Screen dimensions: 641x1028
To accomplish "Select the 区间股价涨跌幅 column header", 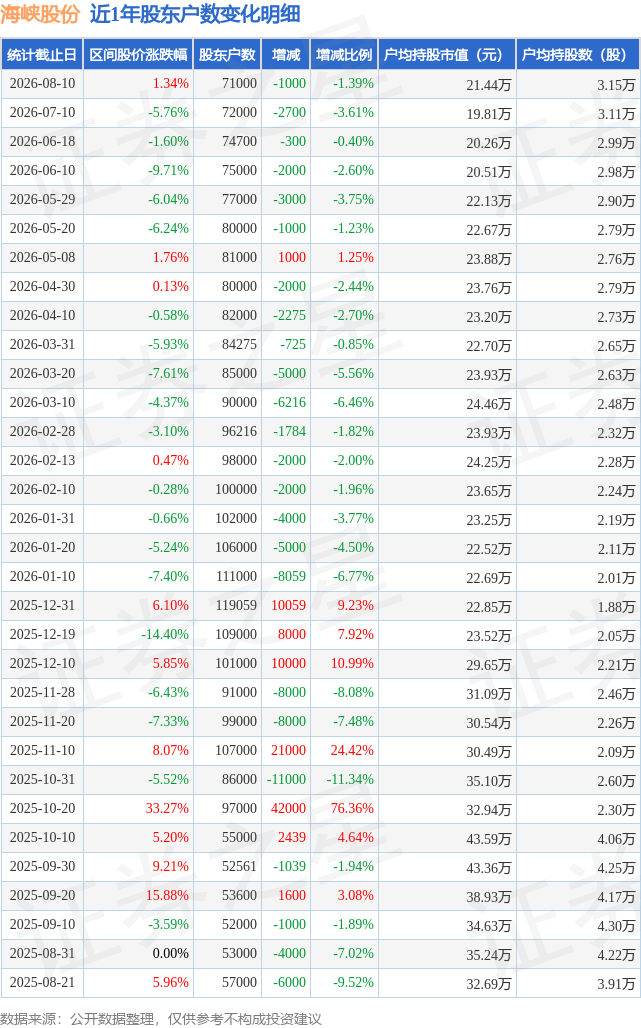I will (x=138, y=54).
